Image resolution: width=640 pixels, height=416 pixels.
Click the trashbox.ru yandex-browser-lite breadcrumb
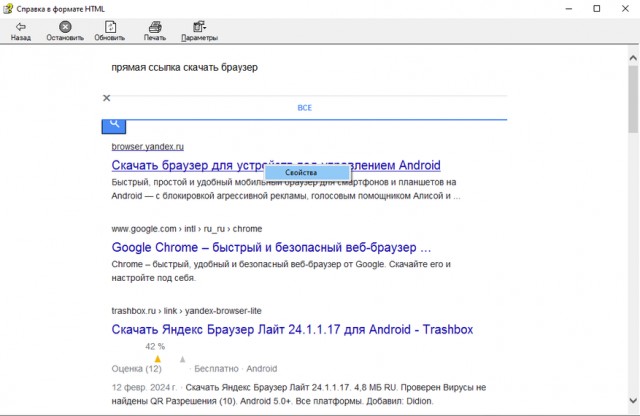[x=187, y=311]
